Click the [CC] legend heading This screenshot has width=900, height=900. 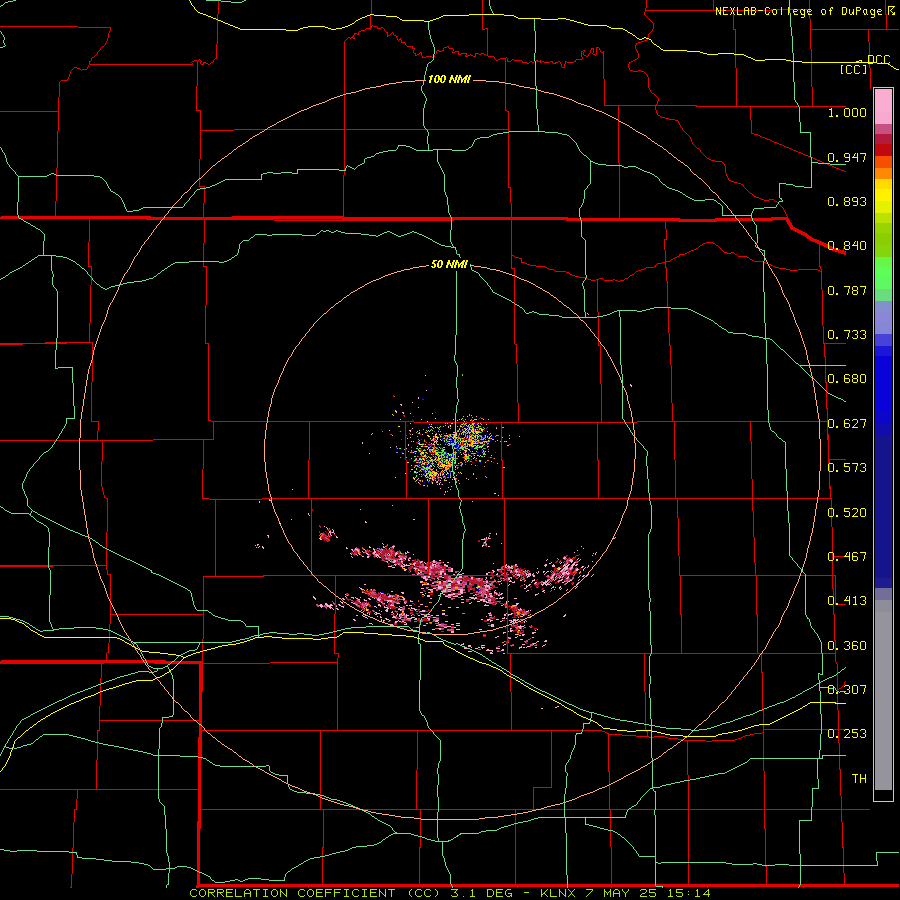[x=853, y=69]
